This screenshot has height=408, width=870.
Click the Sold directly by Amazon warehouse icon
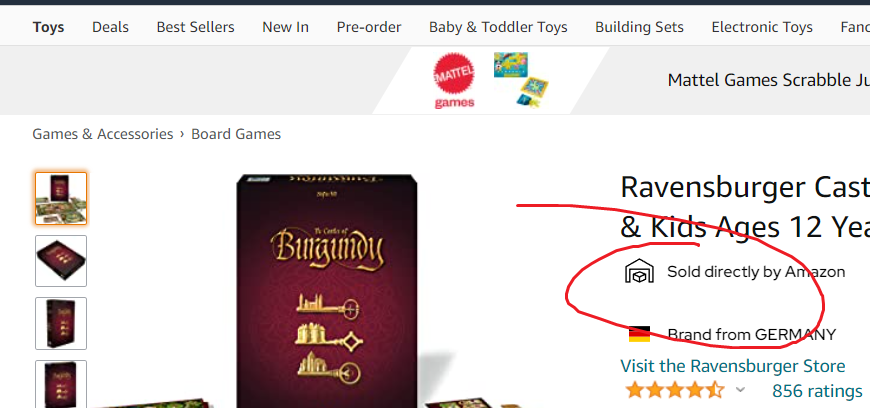[x=639, y=271]
